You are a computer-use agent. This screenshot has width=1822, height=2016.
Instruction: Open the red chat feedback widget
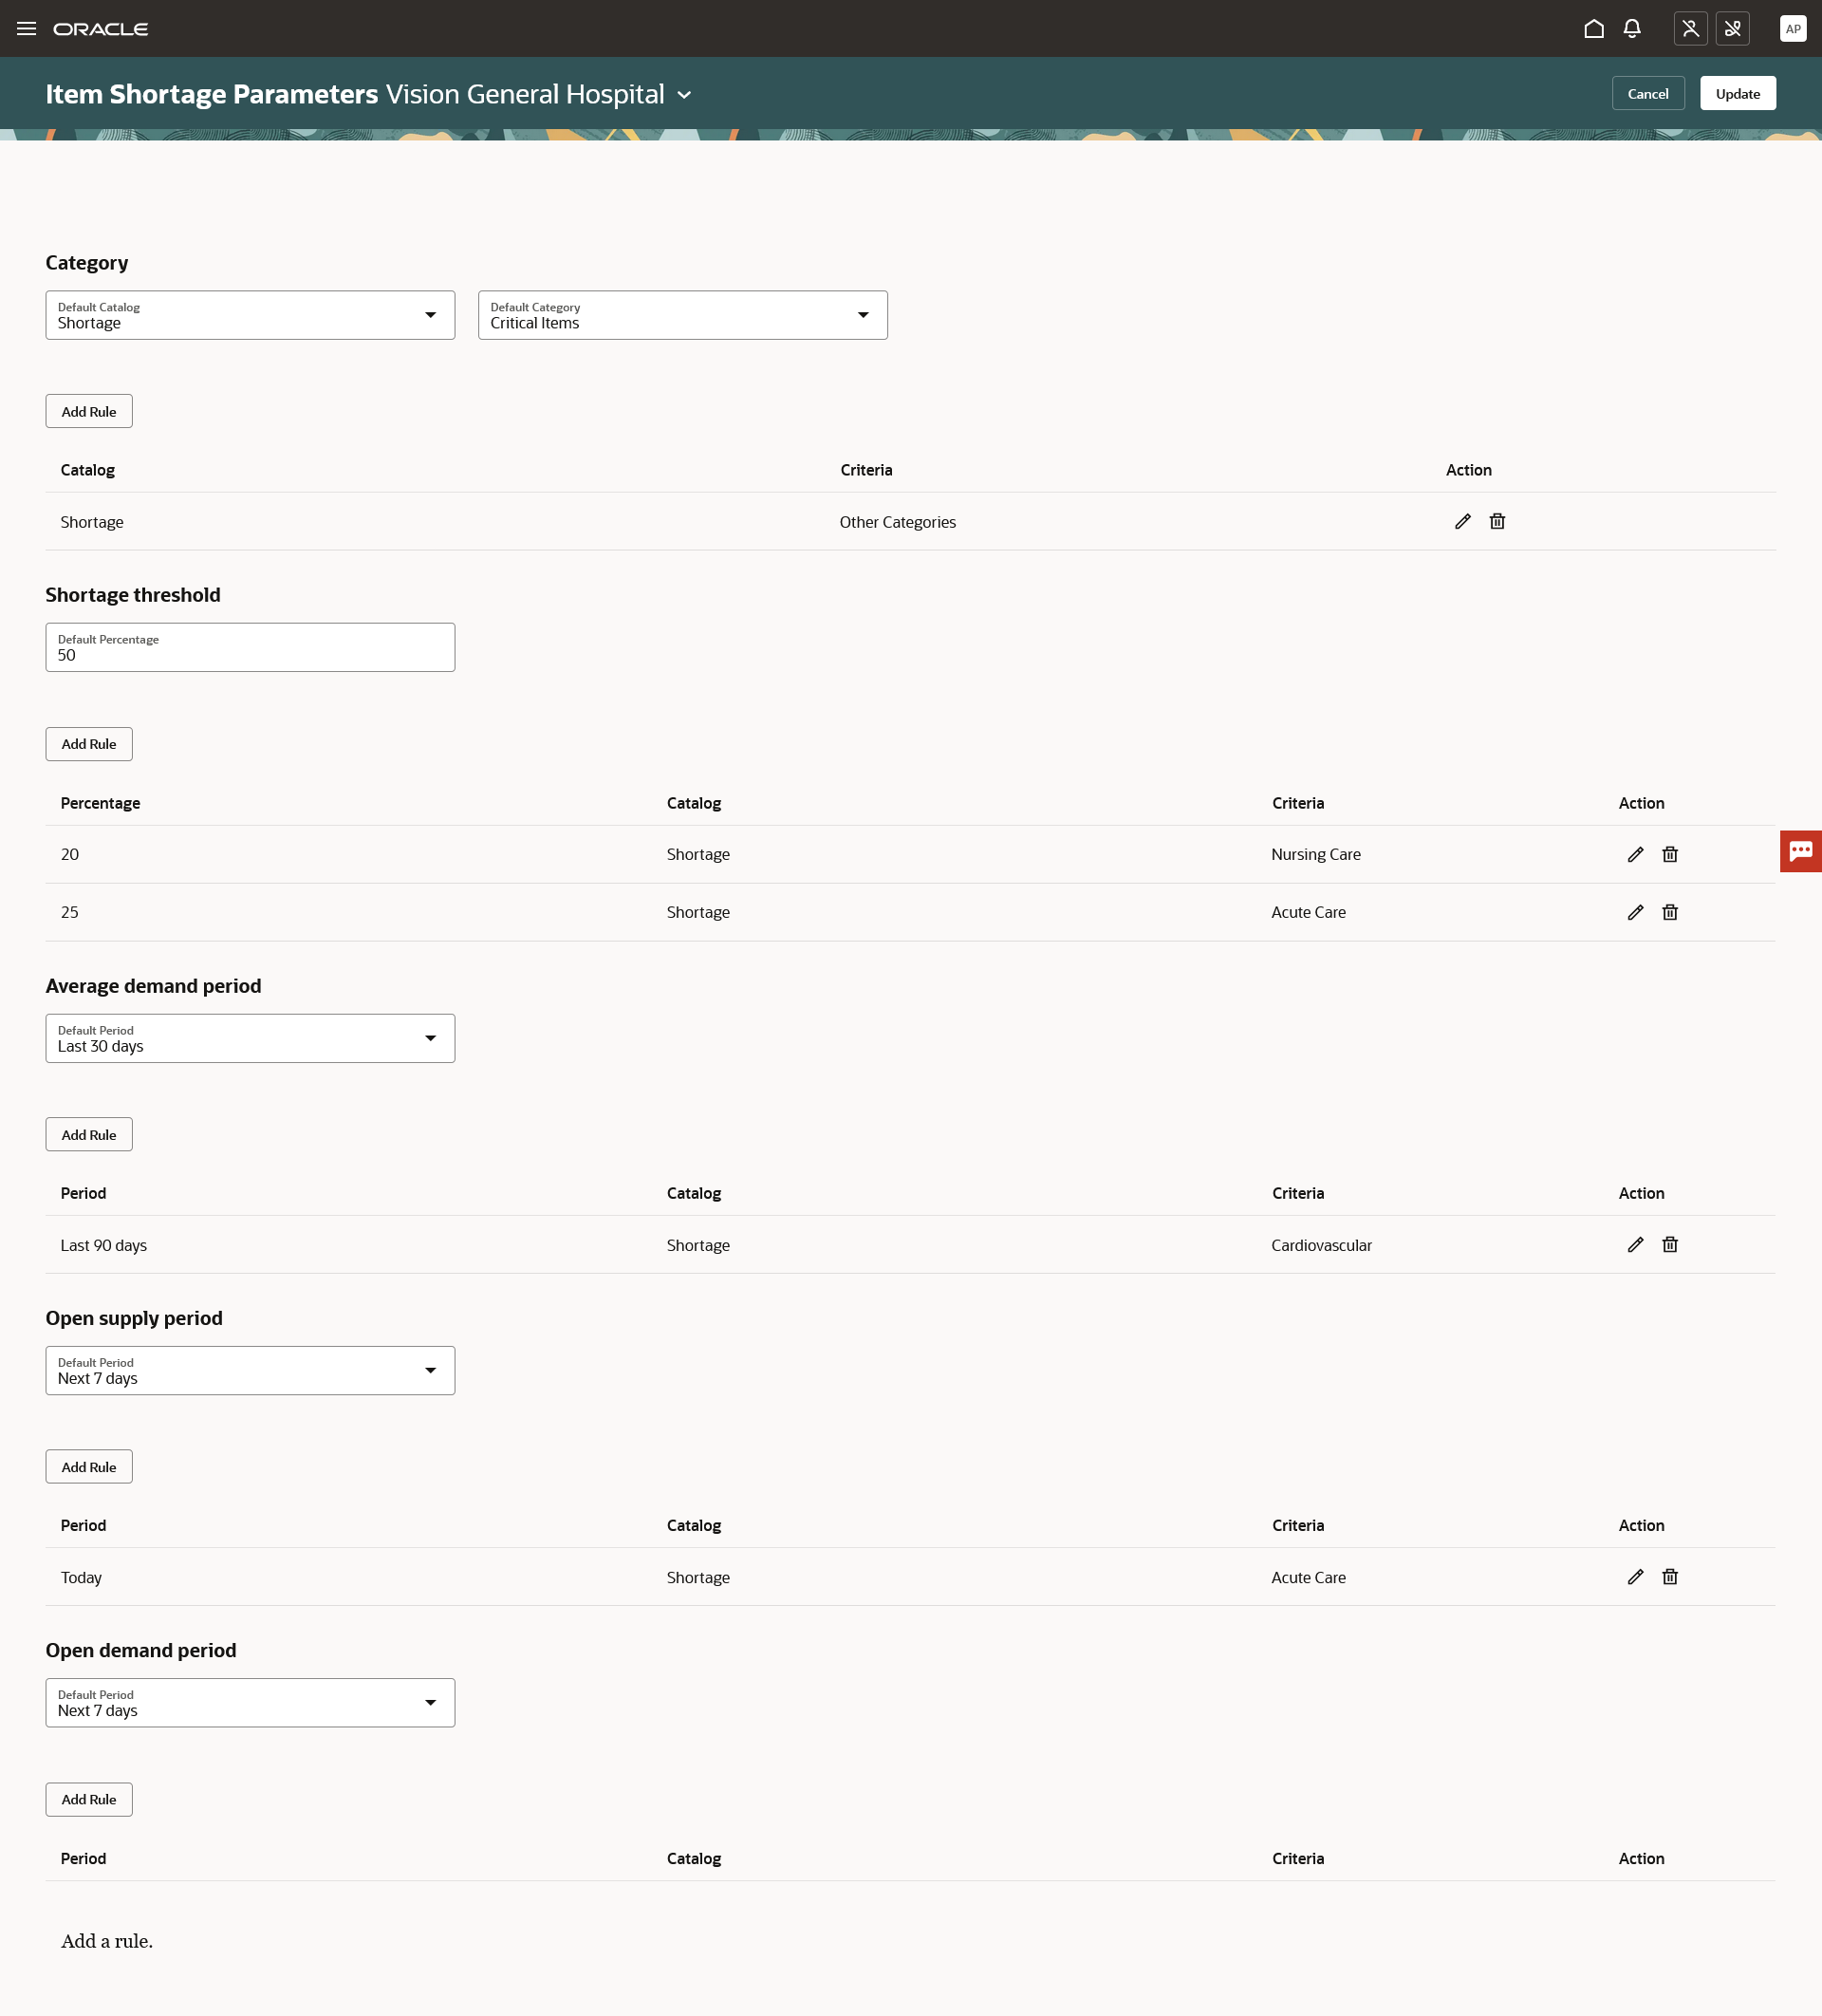point(1801,851)
